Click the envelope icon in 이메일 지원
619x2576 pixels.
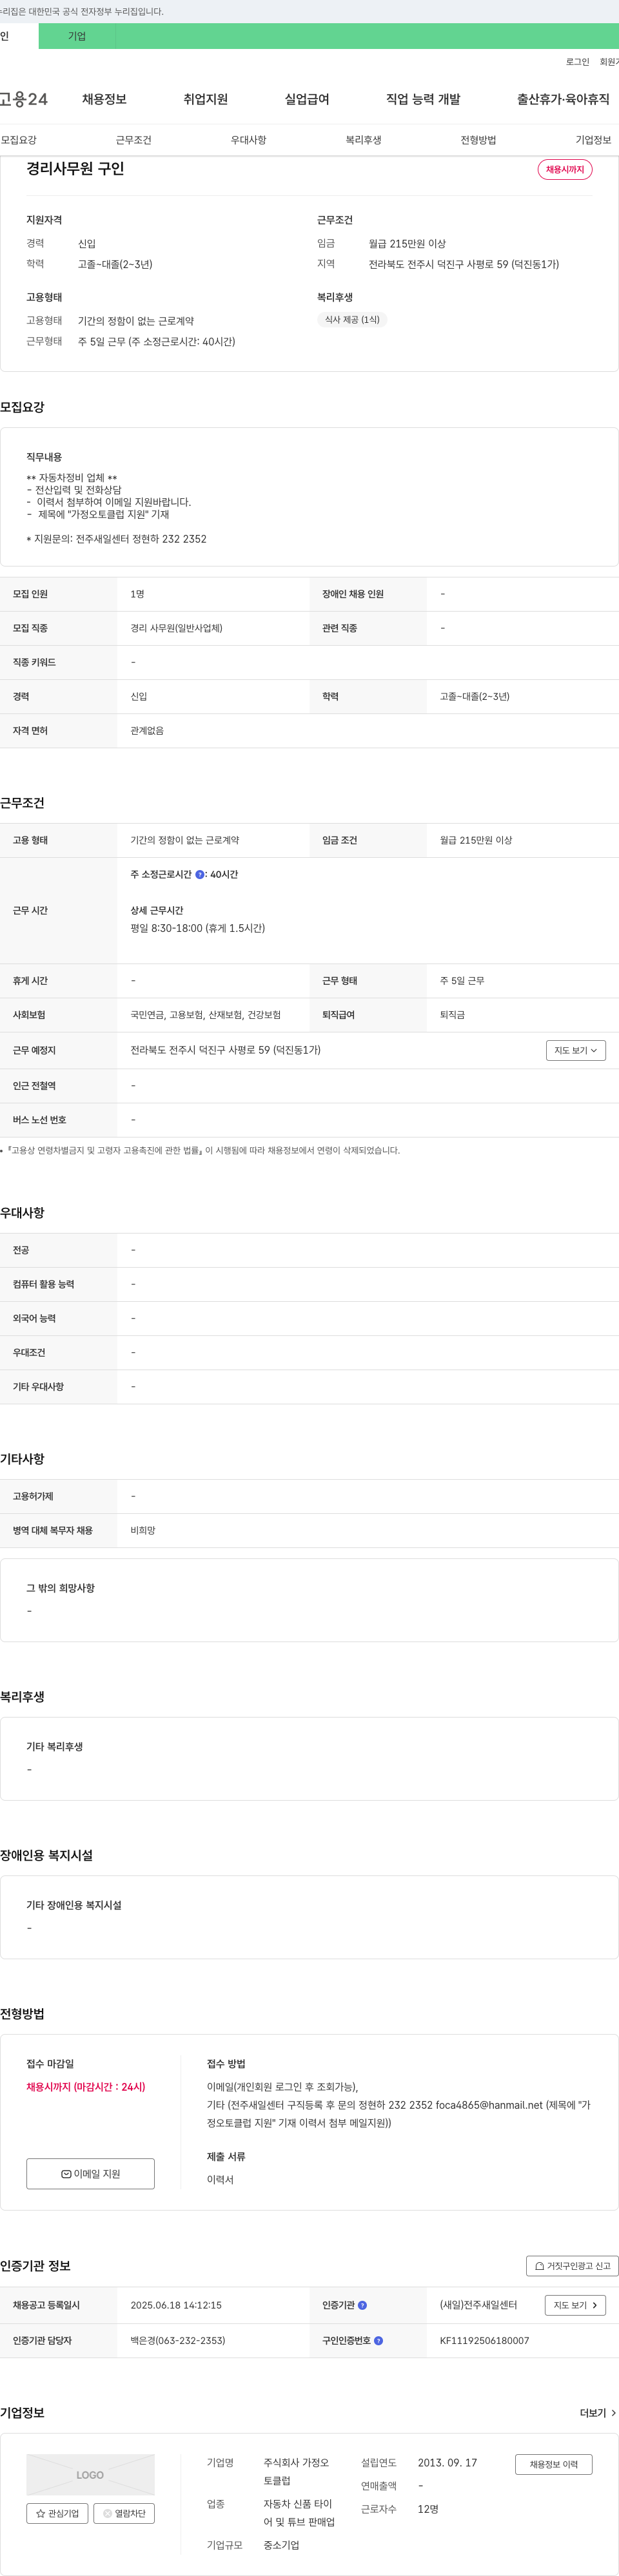pos(66,2174)
